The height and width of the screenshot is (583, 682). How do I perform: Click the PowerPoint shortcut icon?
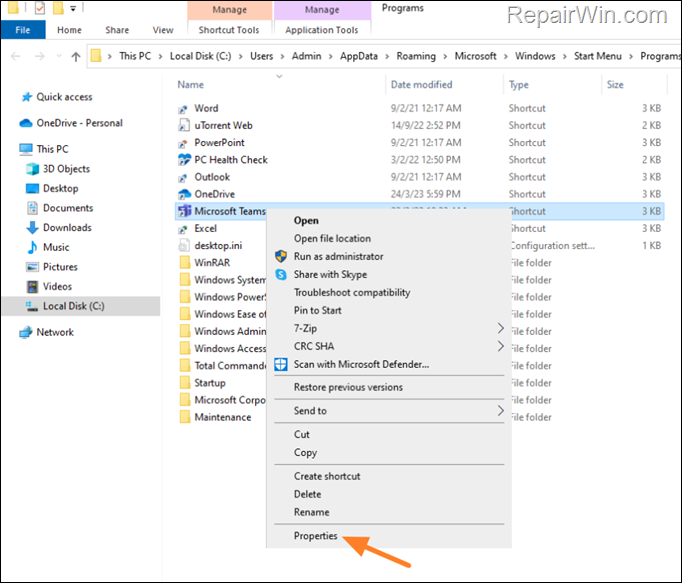click(x=184, y=143)
